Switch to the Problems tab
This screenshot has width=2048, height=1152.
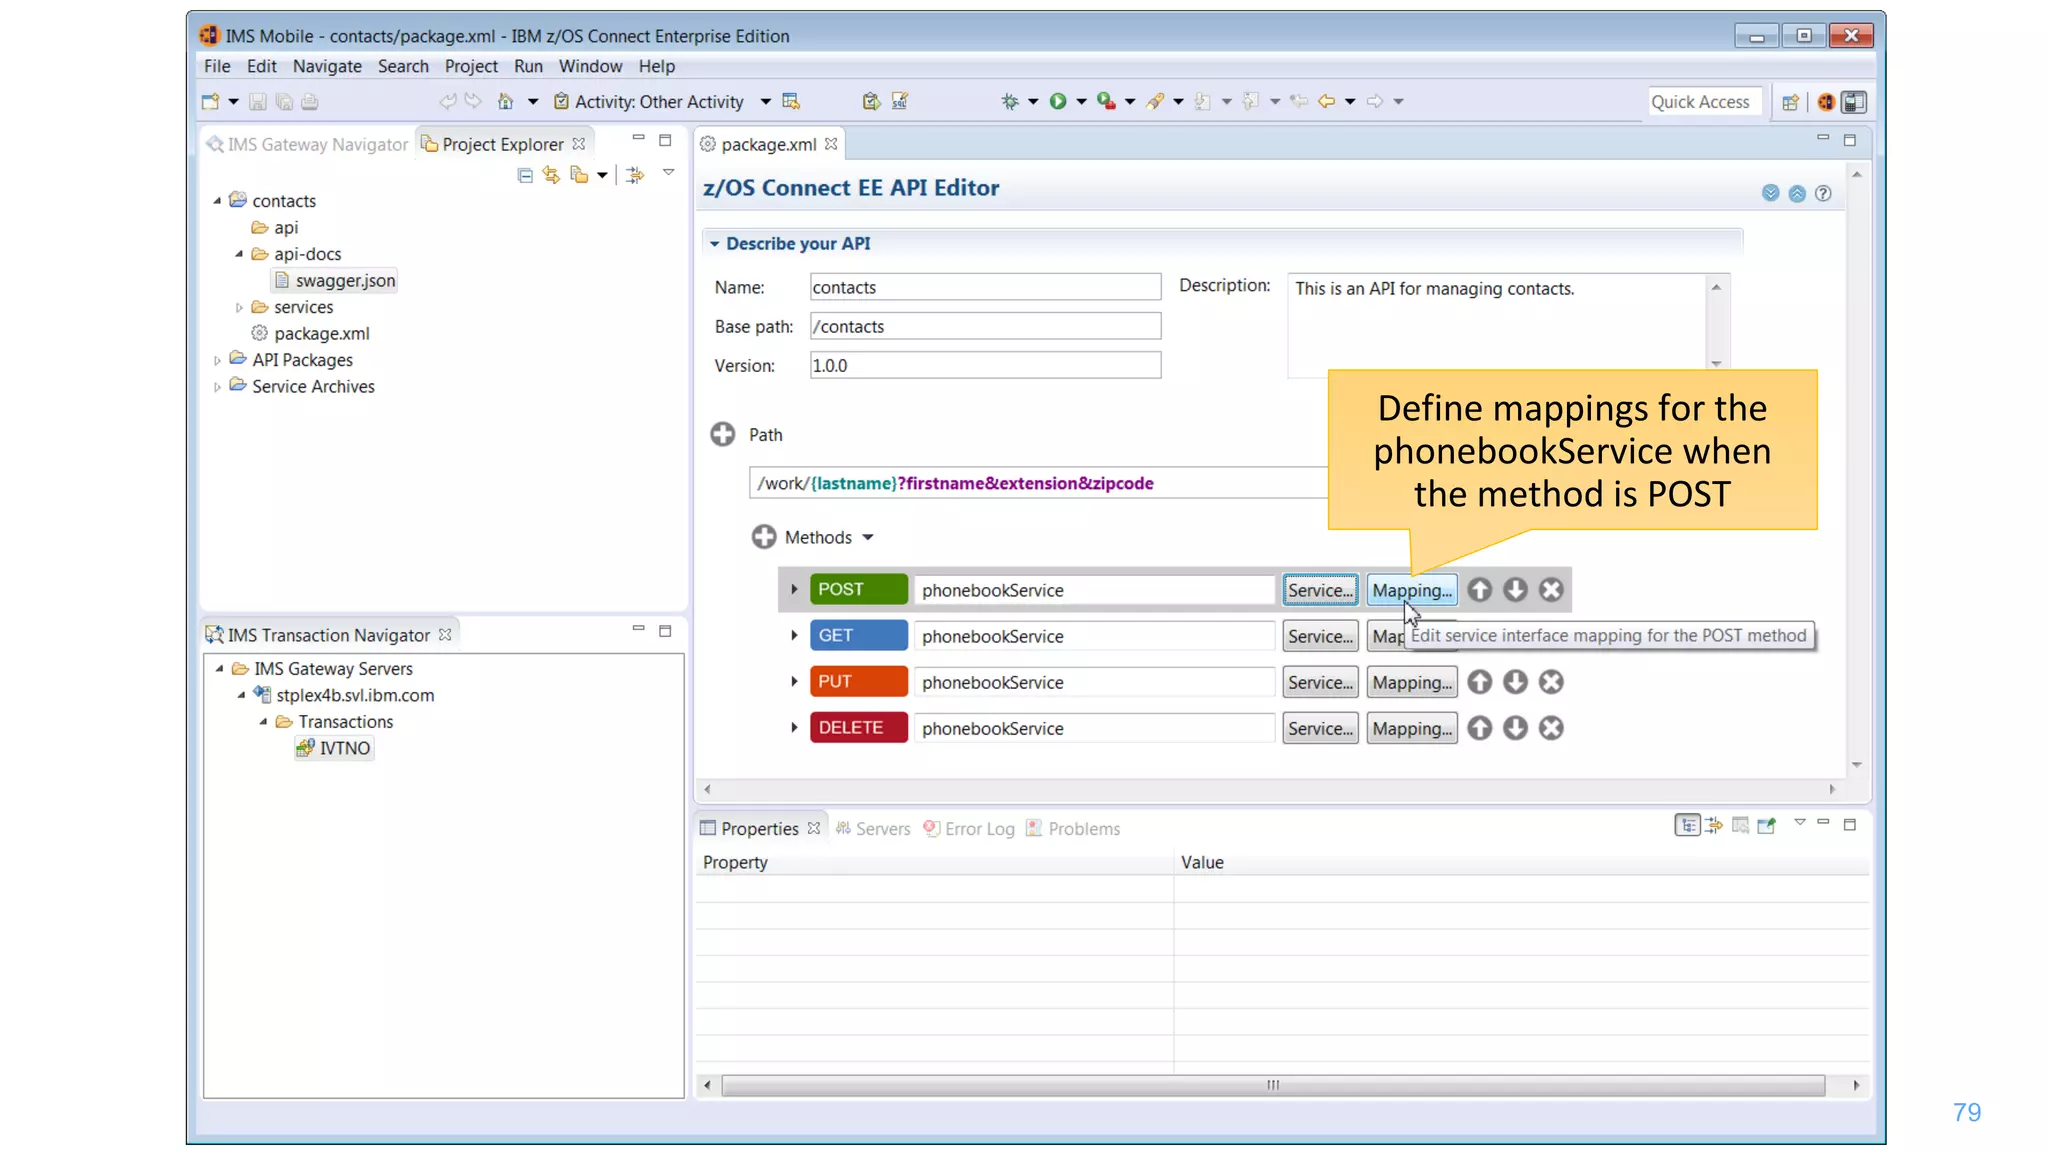click(x=1073, y=829)
